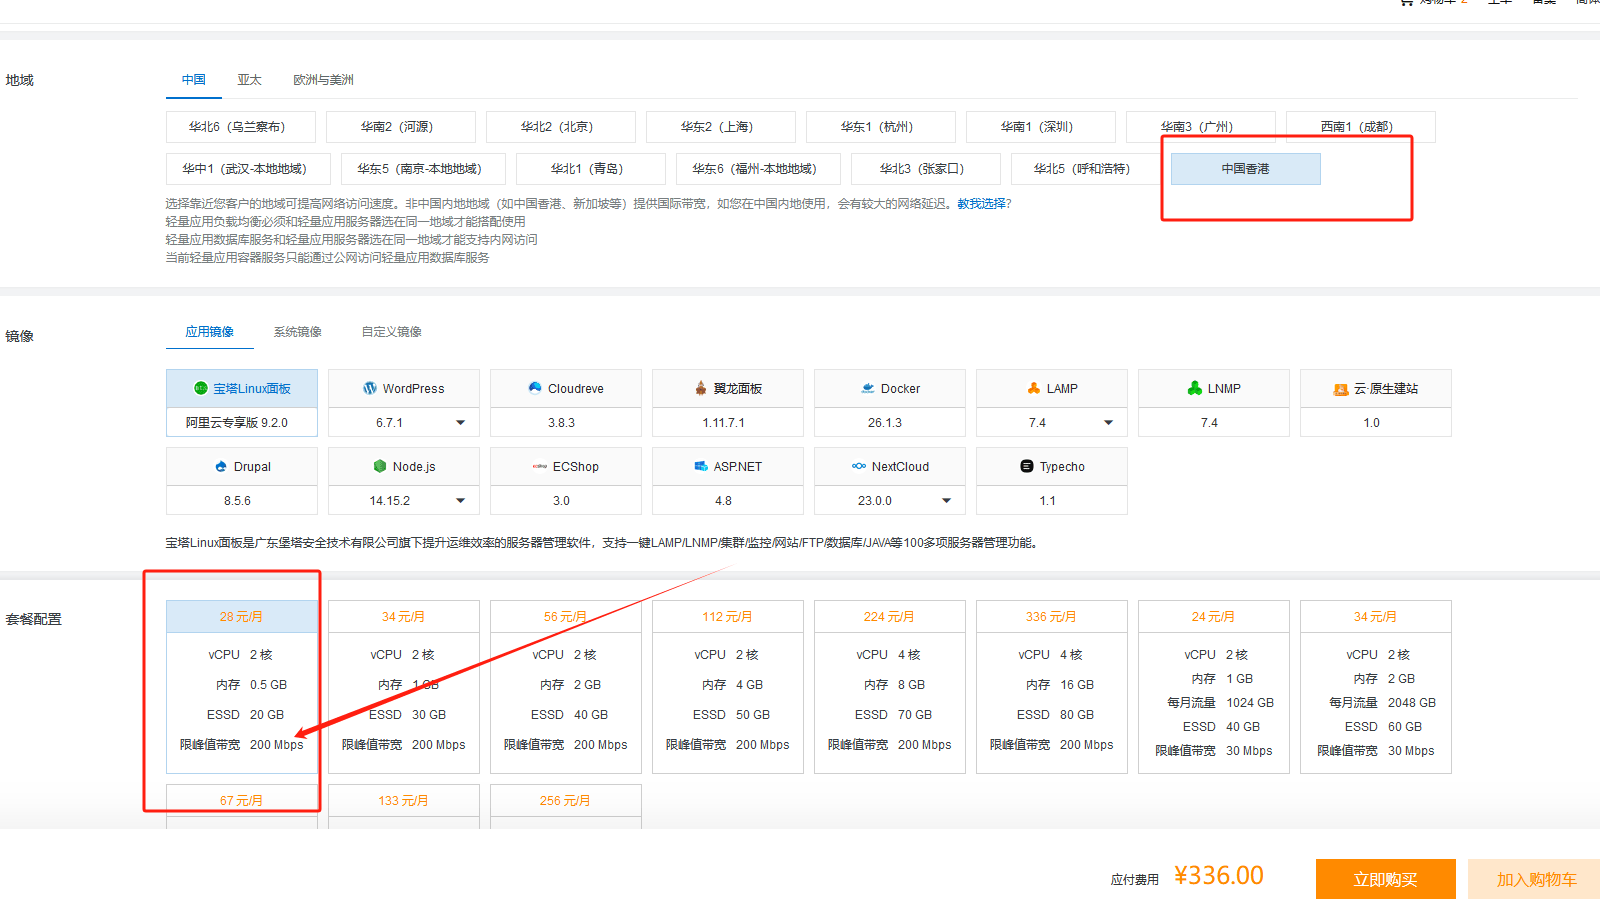Select region 华东2 (上海)
Viewport: 1600px width, 909px height.
click(x=721, y=127)
